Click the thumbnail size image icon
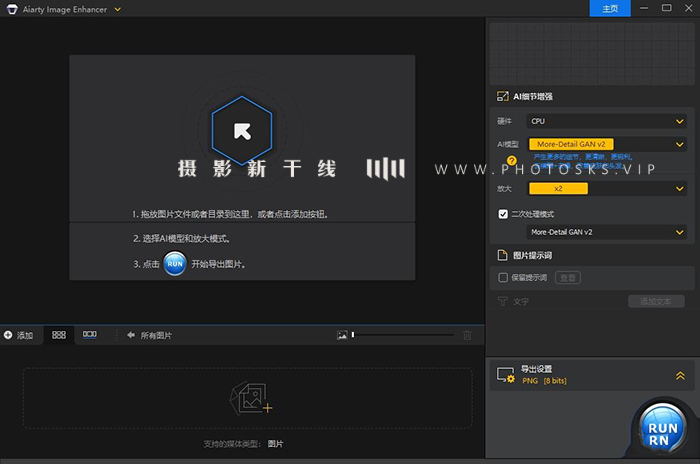This screenshot has height=464, width=700. pyautogui.click(x=342, y=335)
